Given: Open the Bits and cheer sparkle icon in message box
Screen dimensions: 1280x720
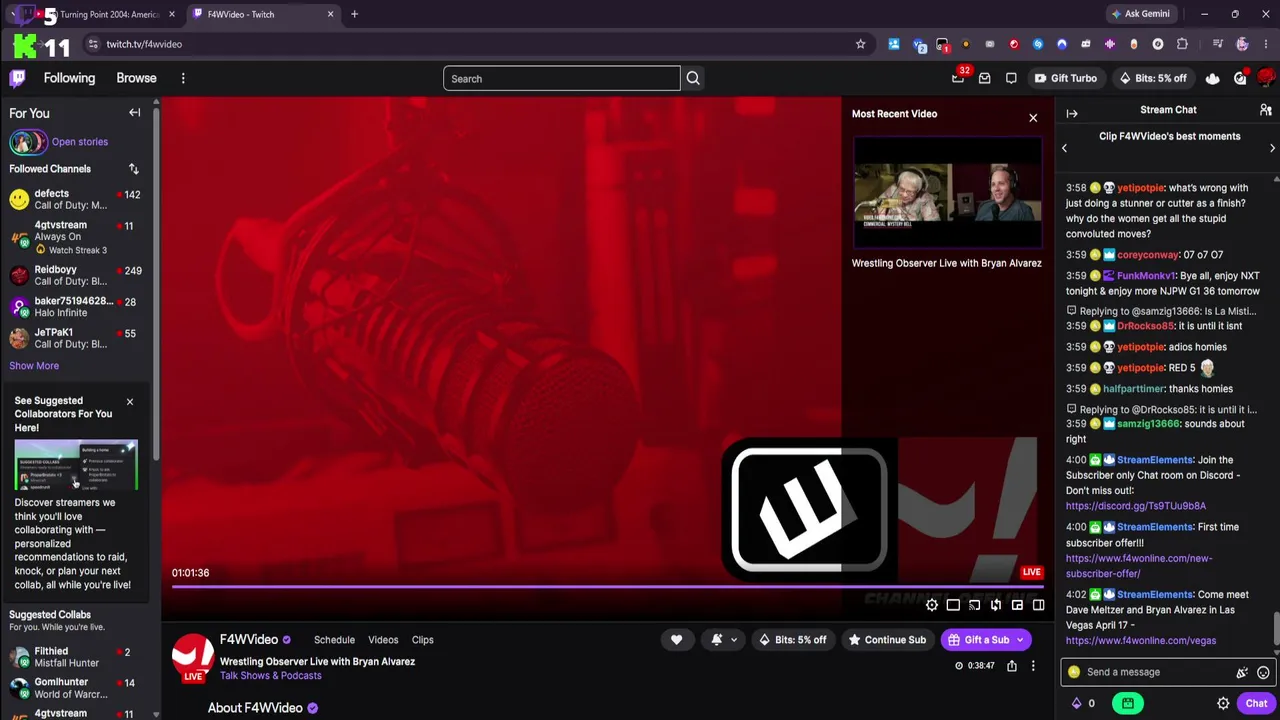Looking at the screenshot, I should [1242, 673].
